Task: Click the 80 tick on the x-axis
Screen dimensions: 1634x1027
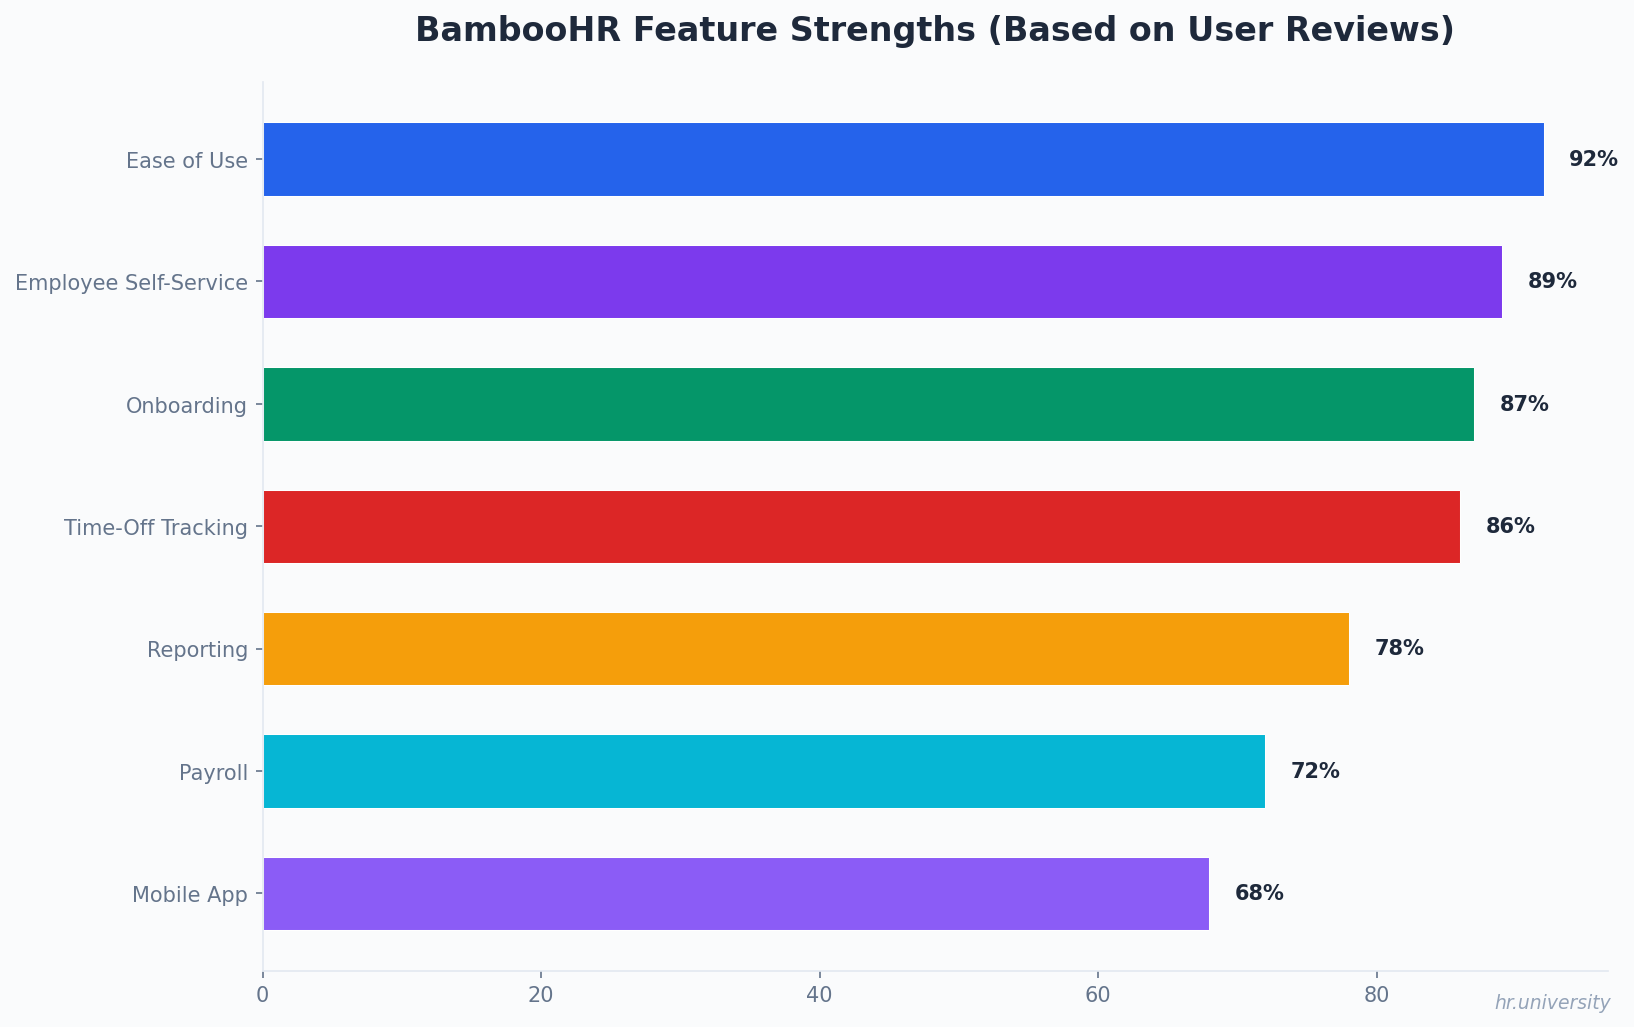Action: click(x=1376, y=995)
